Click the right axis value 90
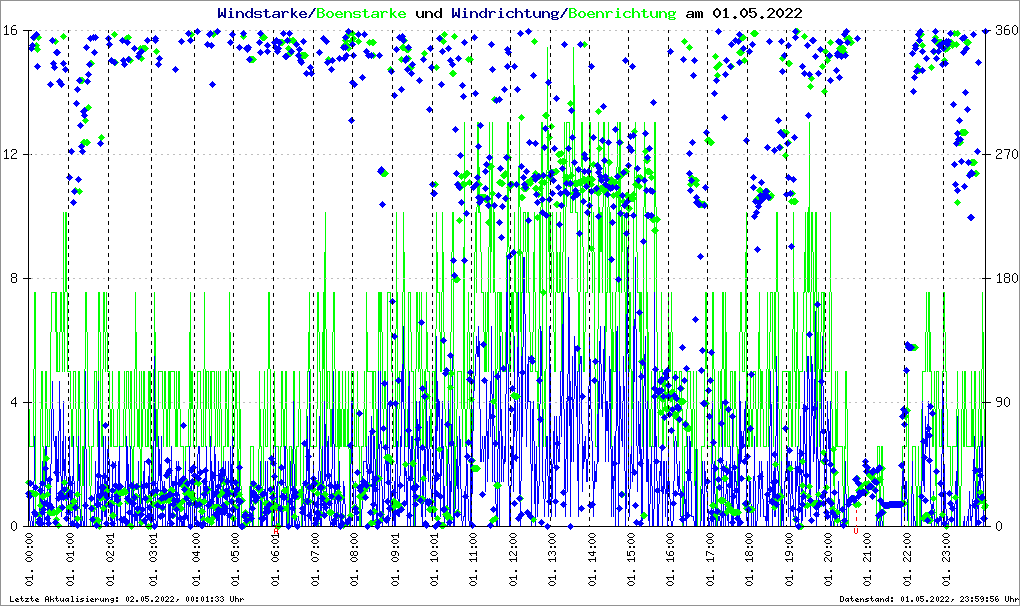 pyautogui.click(x=999, y=403)
